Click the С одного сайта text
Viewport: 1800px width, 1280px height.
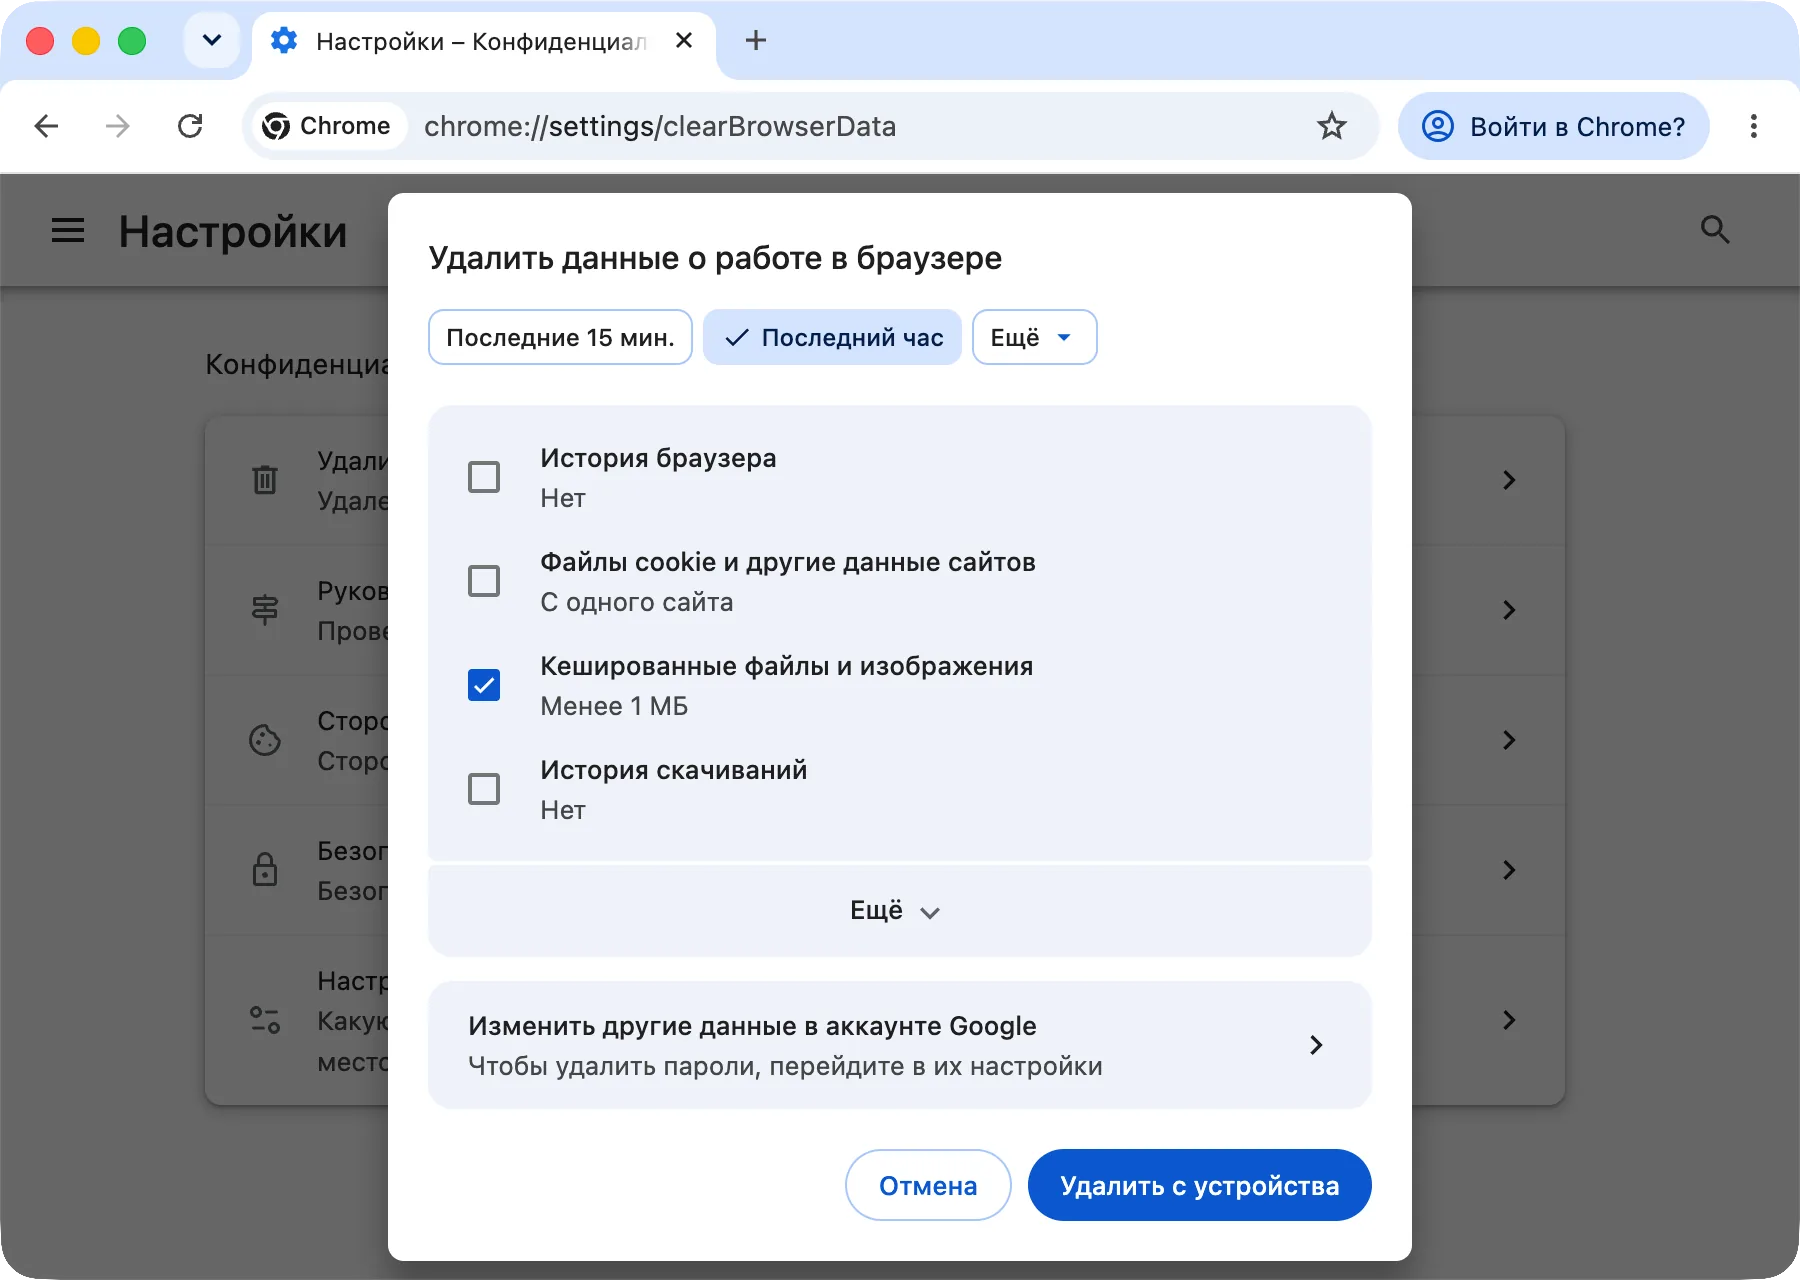pos(637,602)
